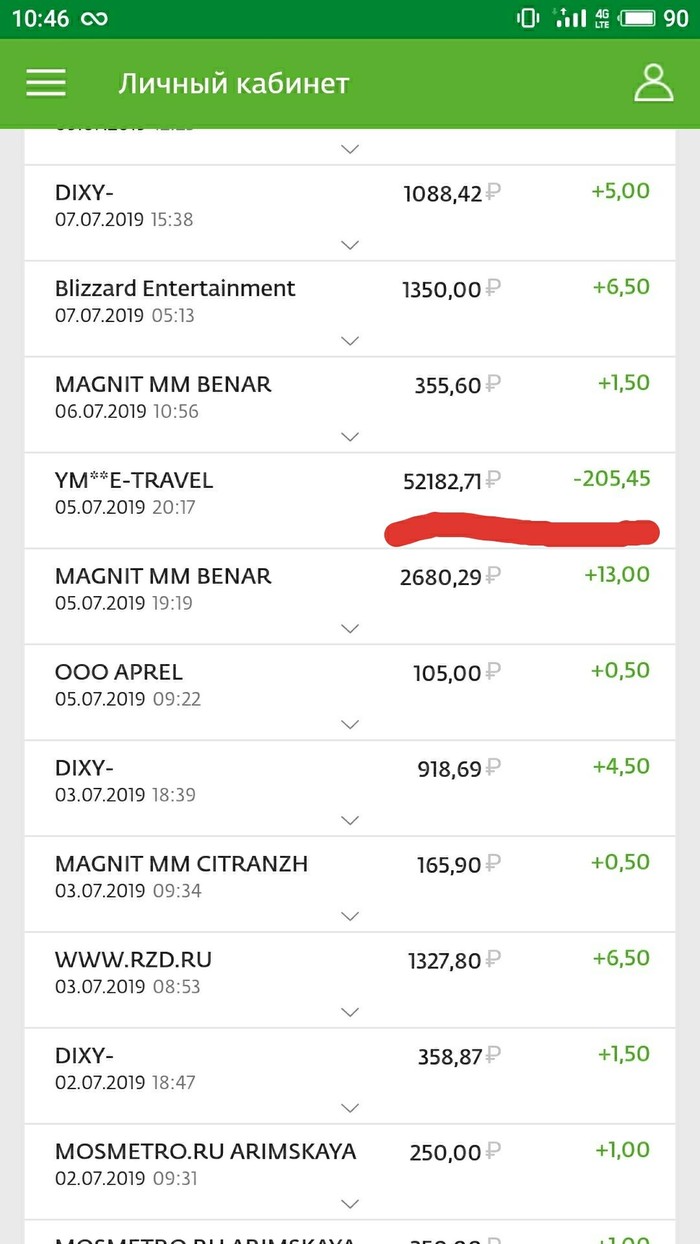Tap the infinity icon in status bar
The height and width of the screenshot is (1244, 700).
94,18
